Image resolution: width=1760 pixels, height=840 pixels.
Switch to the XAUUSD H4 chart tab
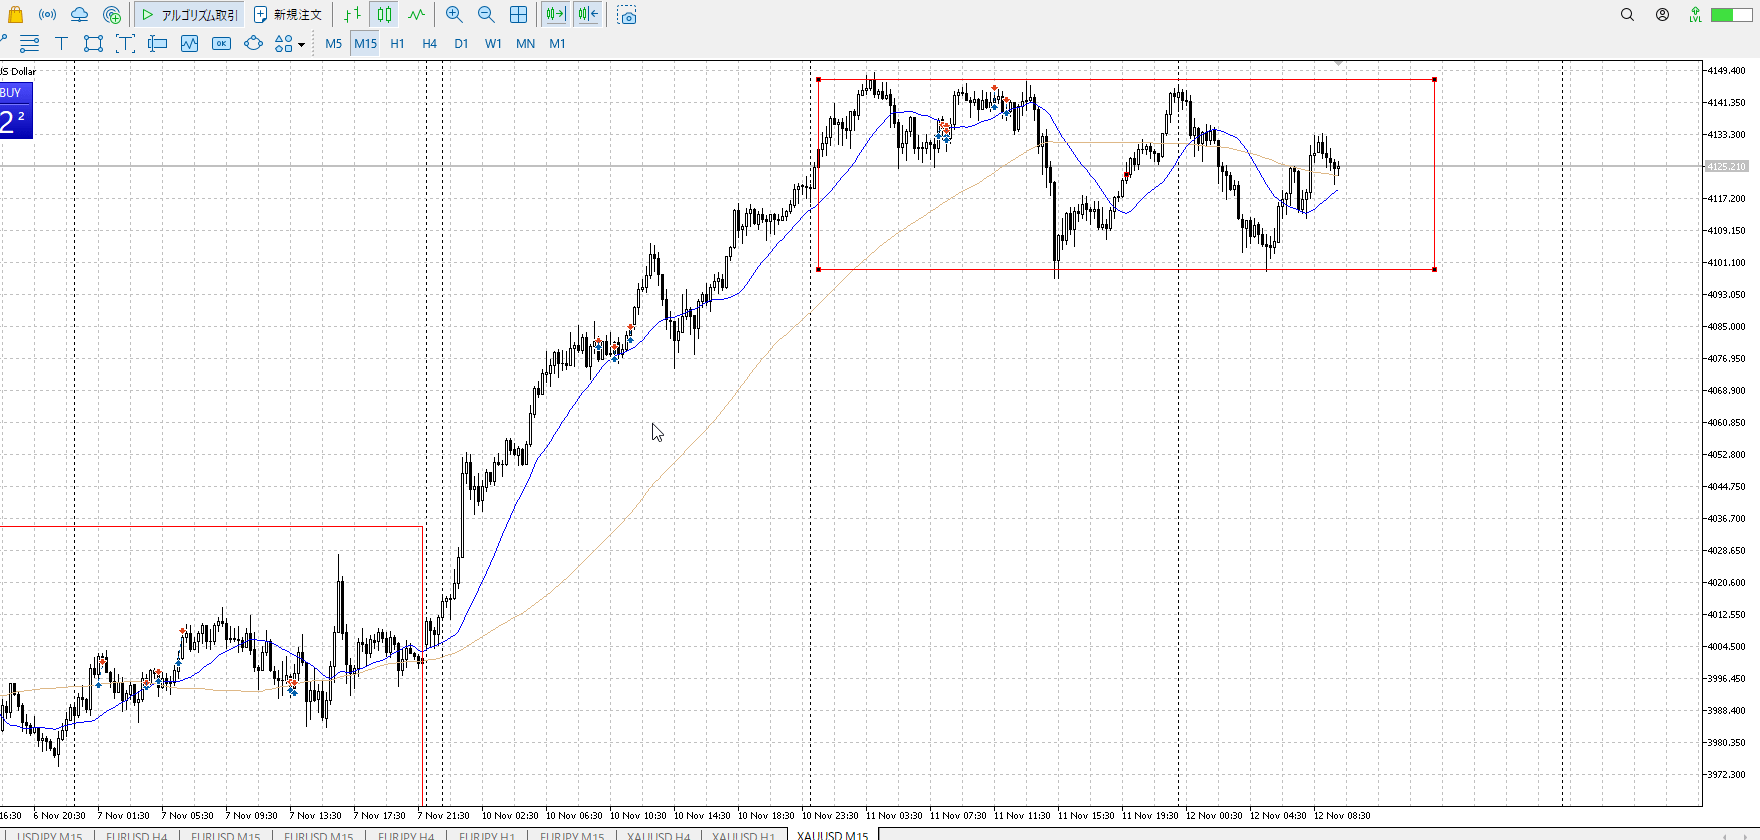point(658,835)
